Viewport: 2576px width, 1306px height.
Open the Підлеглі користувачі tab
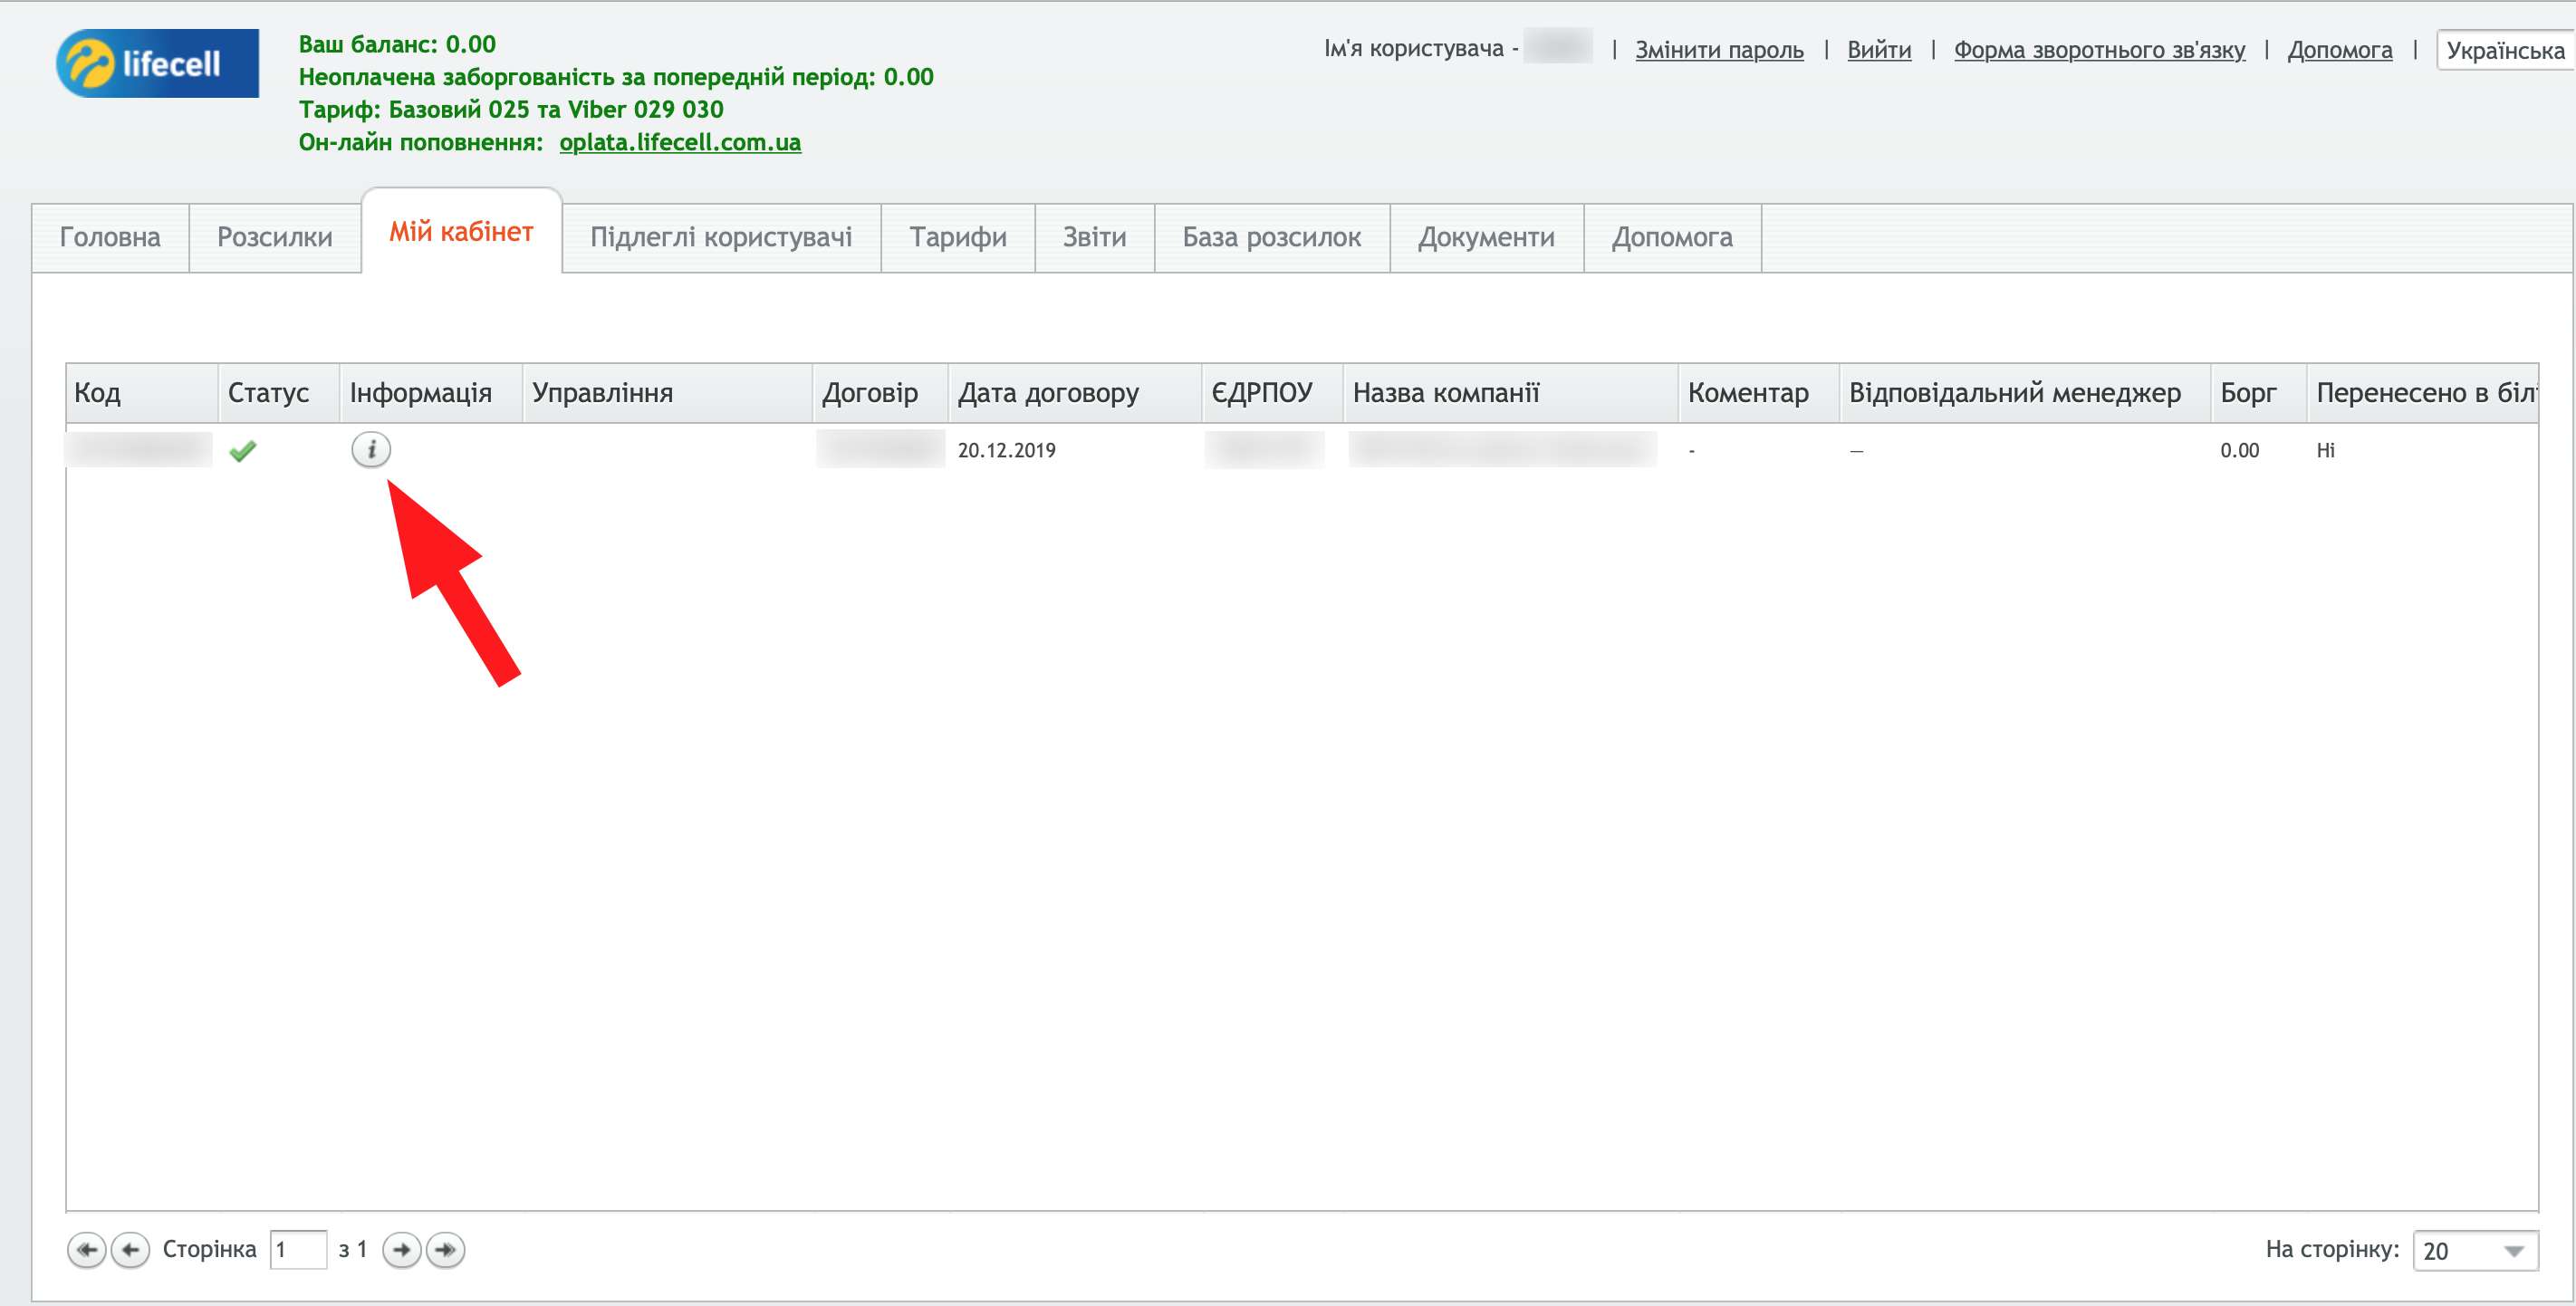(x=721, y=237)
